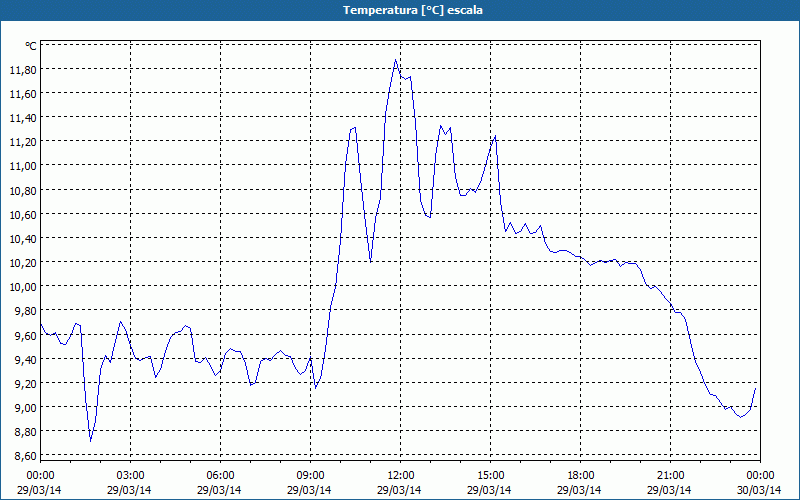Click the 18:00 time axis label
This screenshot has width=800, height=500.
[581, 476]
